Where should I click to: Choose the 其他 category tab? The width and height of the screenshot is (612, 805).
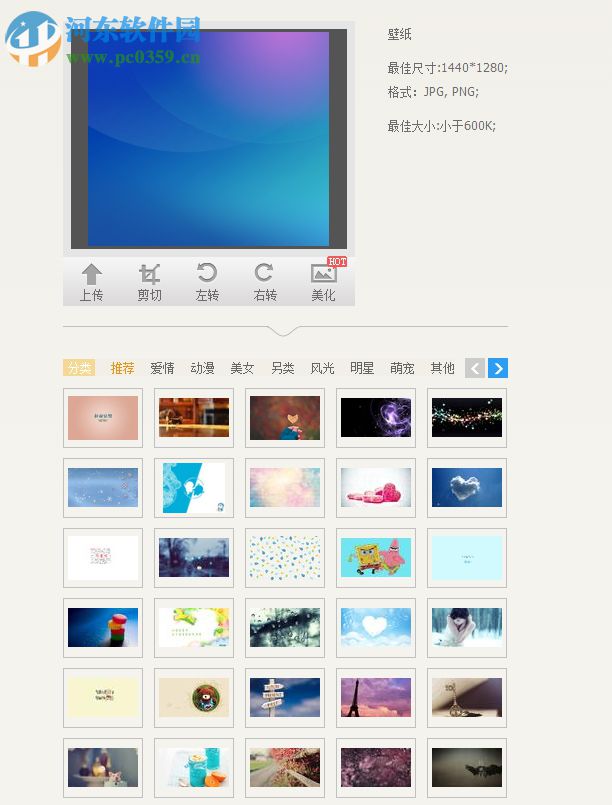pyautogui.click(x=443, y=368)
